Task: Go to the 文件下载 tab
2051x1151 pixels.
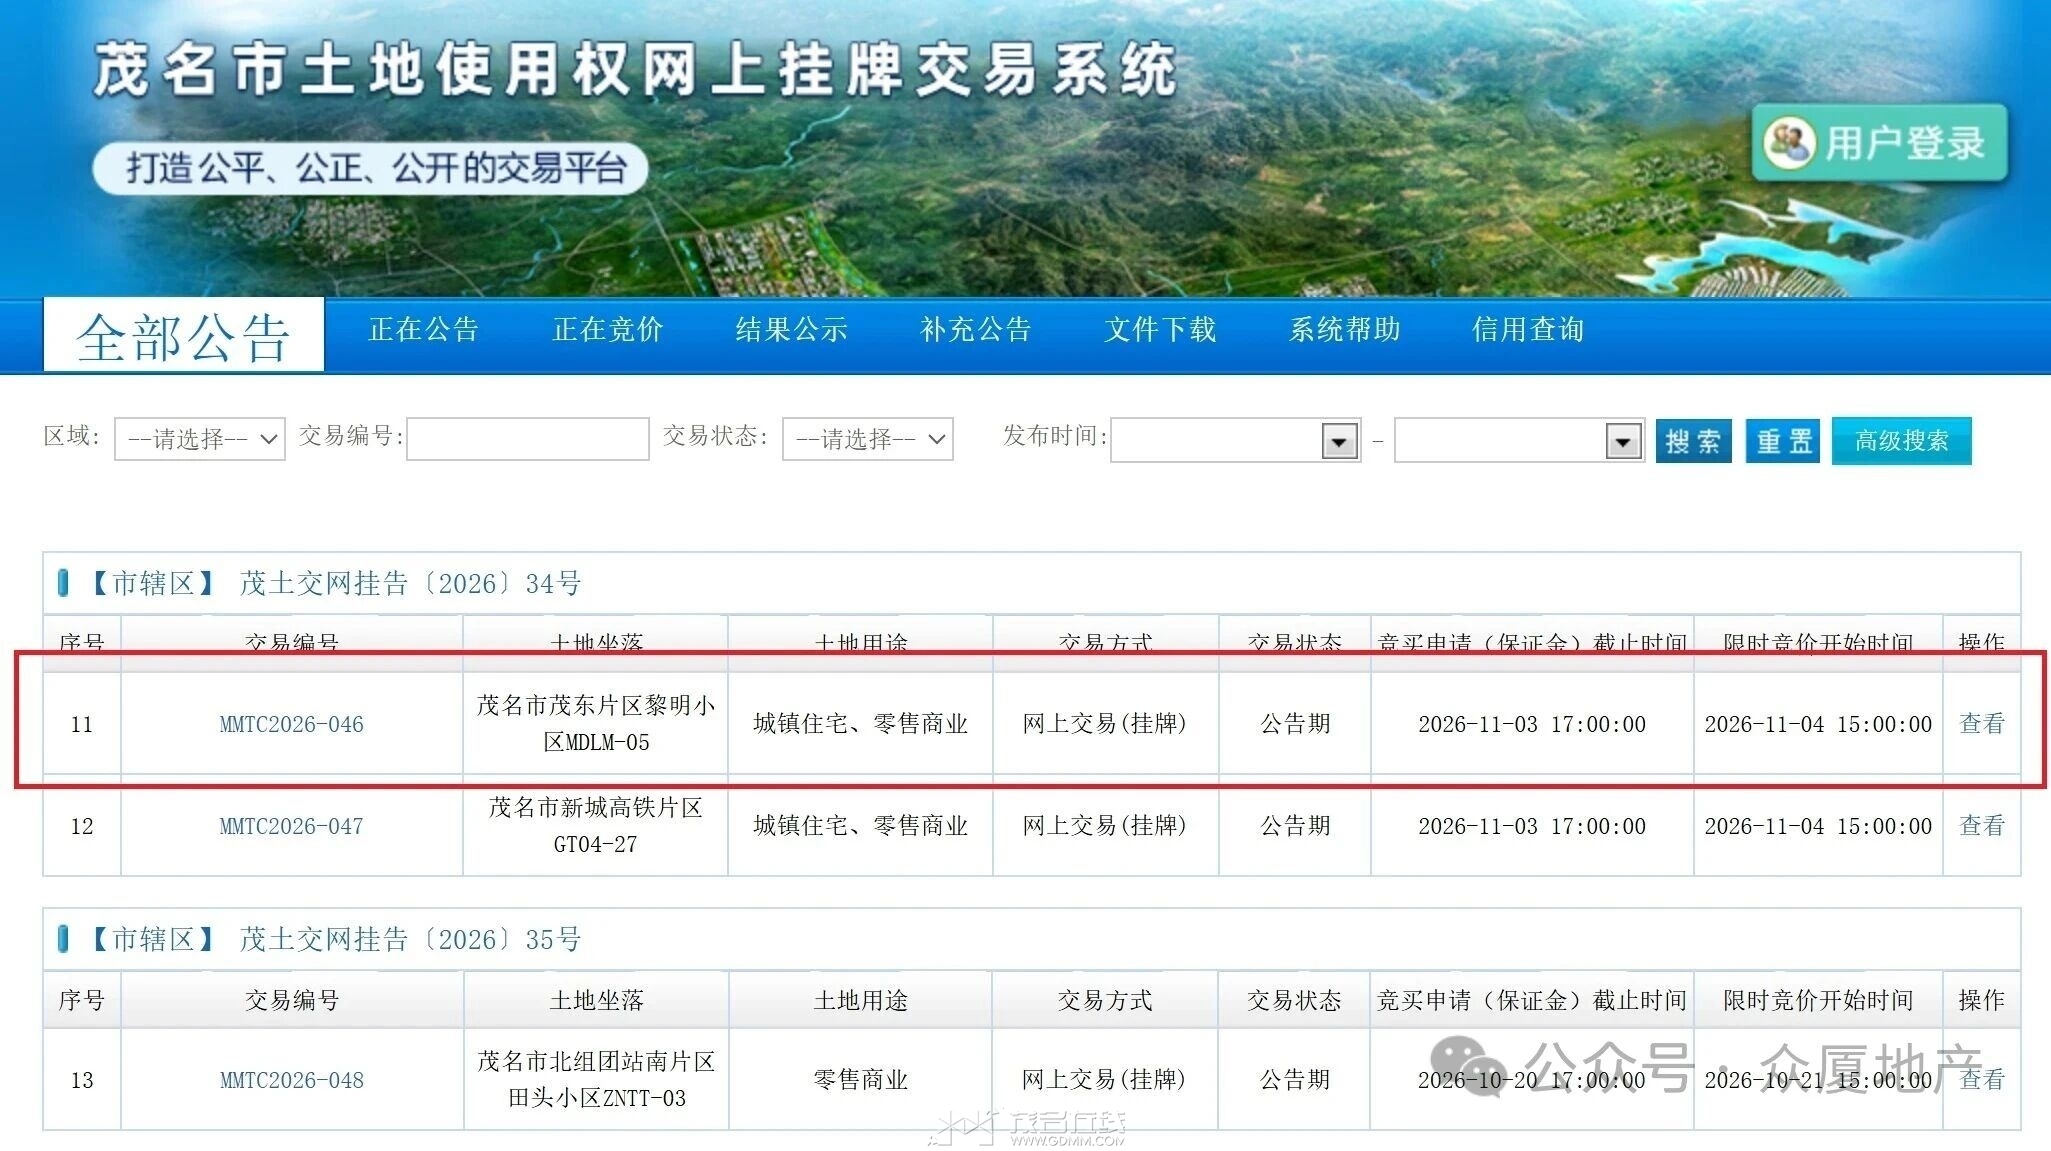Action: 1160,329
